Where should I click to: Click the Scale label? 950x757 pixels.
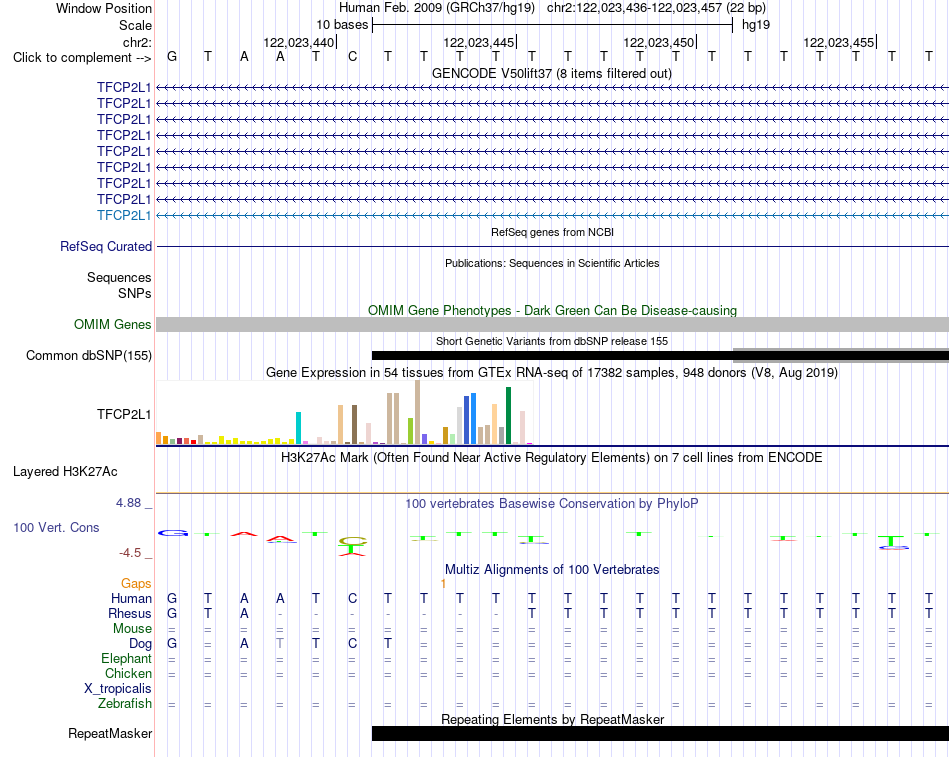click(x=136, y=25)
